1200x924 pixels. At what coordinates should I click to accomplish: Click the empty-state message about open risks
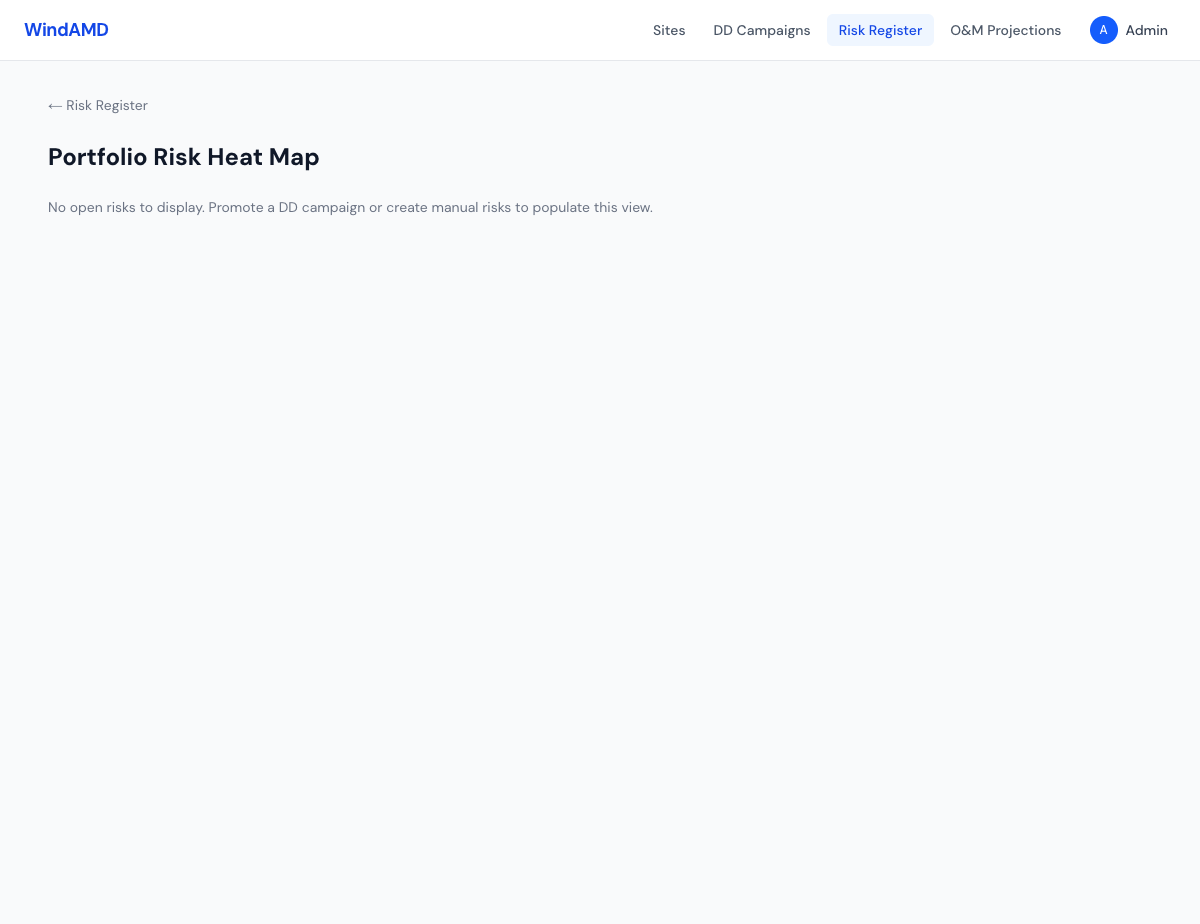click(350, 207)
